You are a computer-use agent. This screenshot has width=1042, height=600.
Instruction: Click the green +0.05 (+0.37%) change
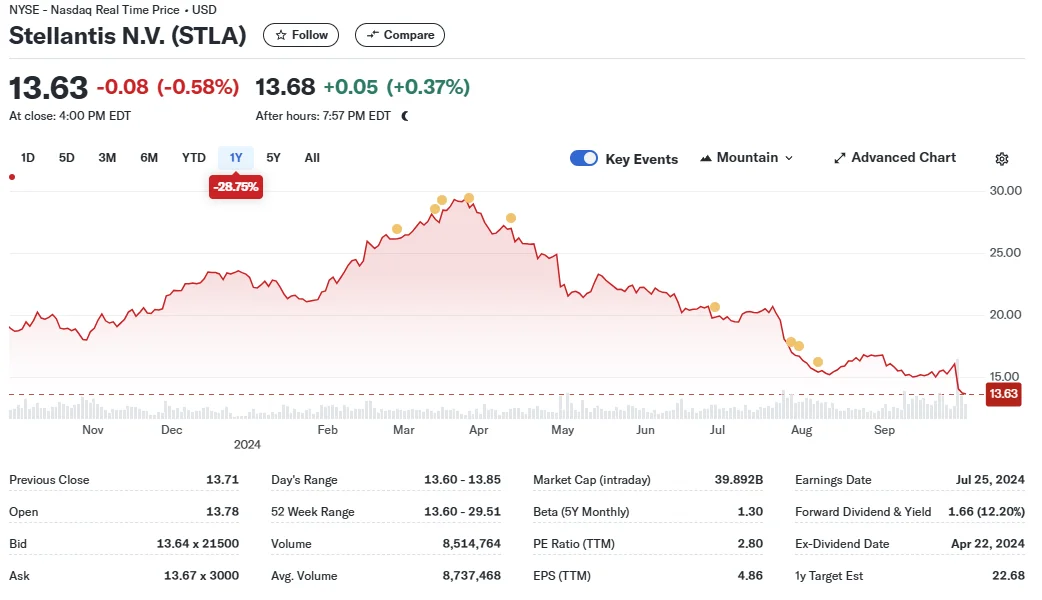tap(397, 86)
